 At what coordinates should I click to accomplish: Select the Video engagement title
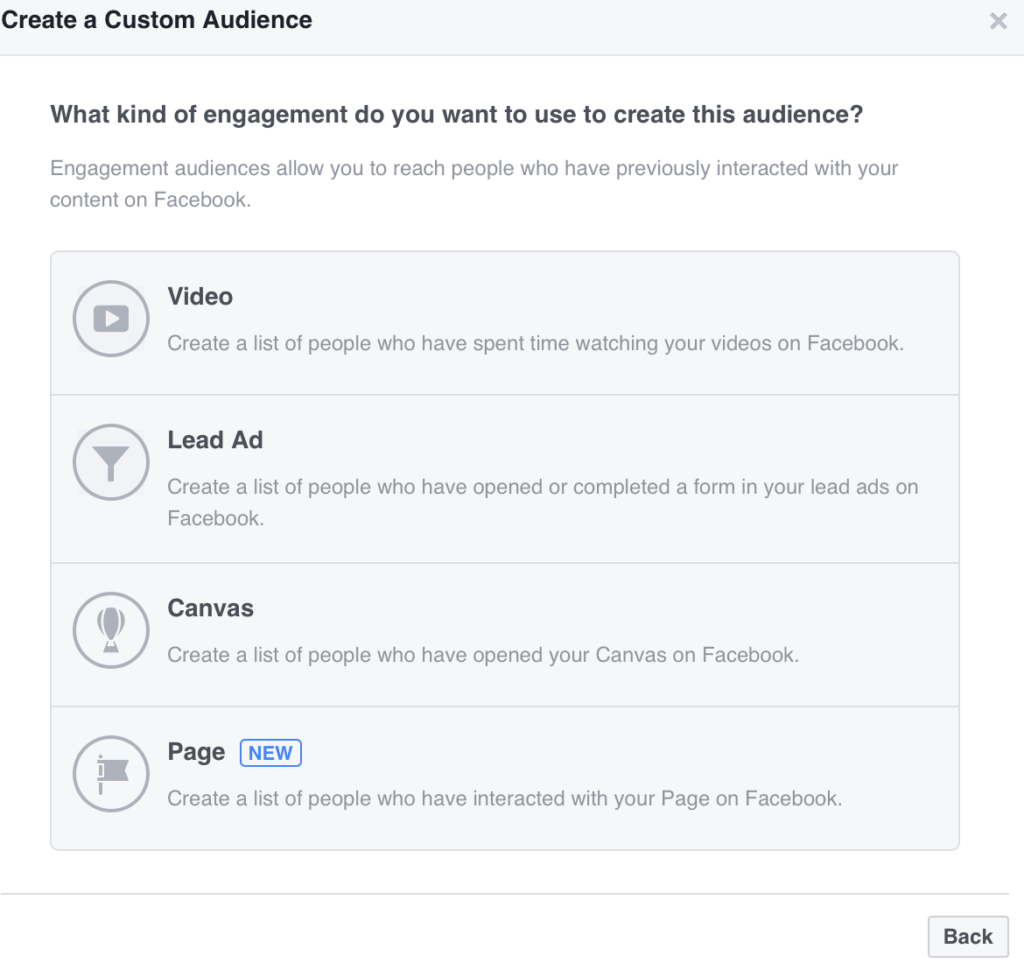pos(200,297)
